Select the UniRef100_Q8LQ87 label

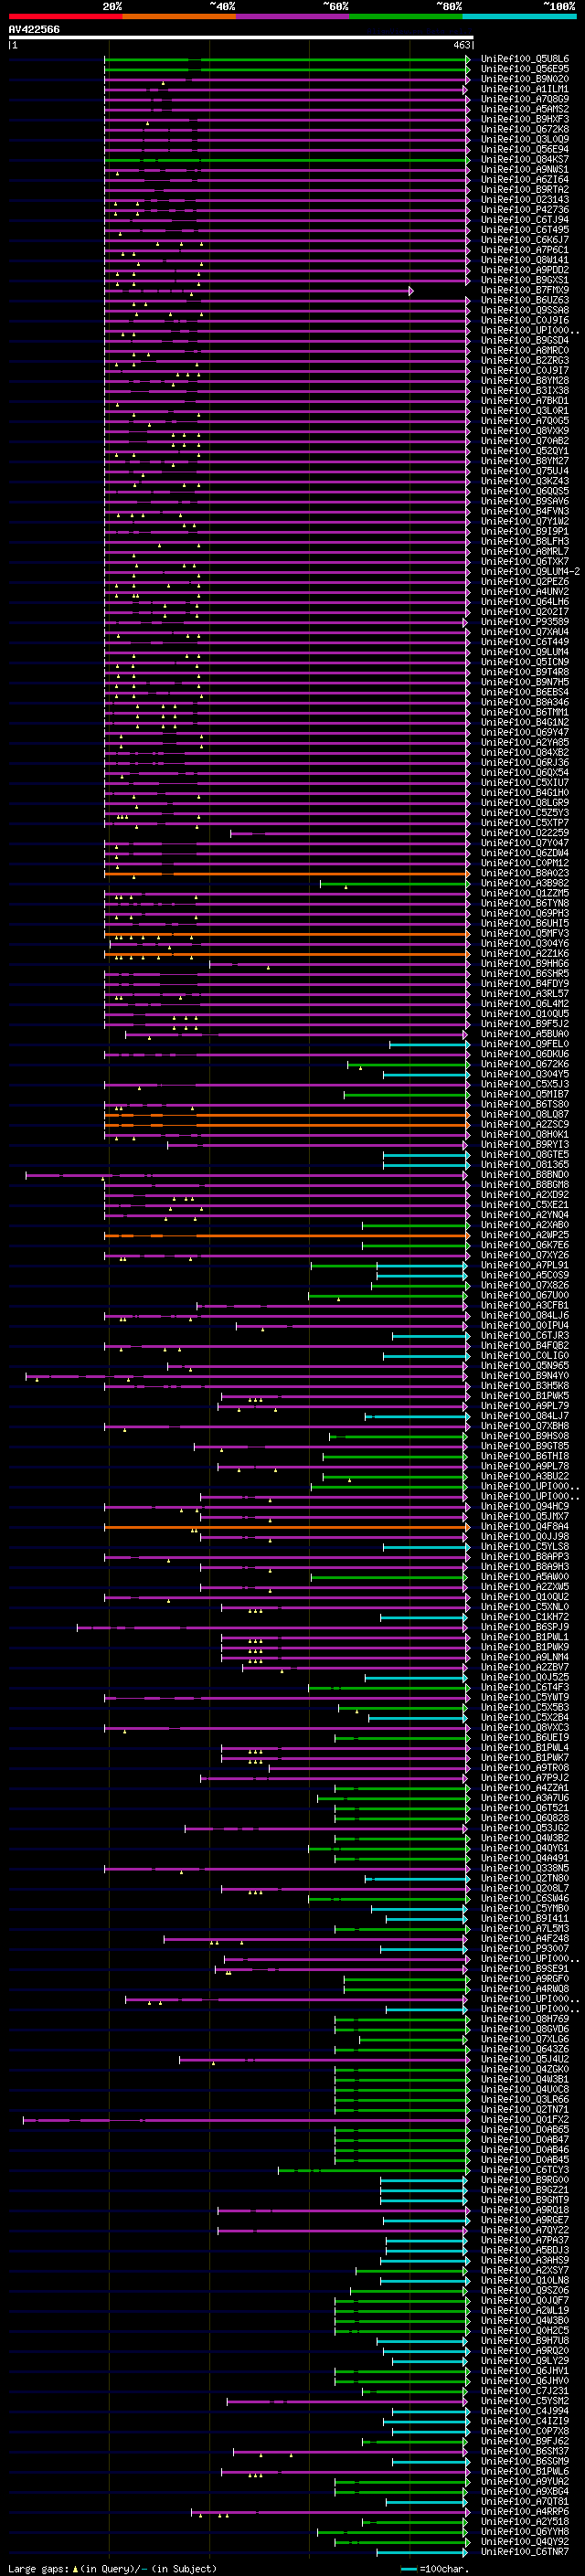(x=525, y=1115)
